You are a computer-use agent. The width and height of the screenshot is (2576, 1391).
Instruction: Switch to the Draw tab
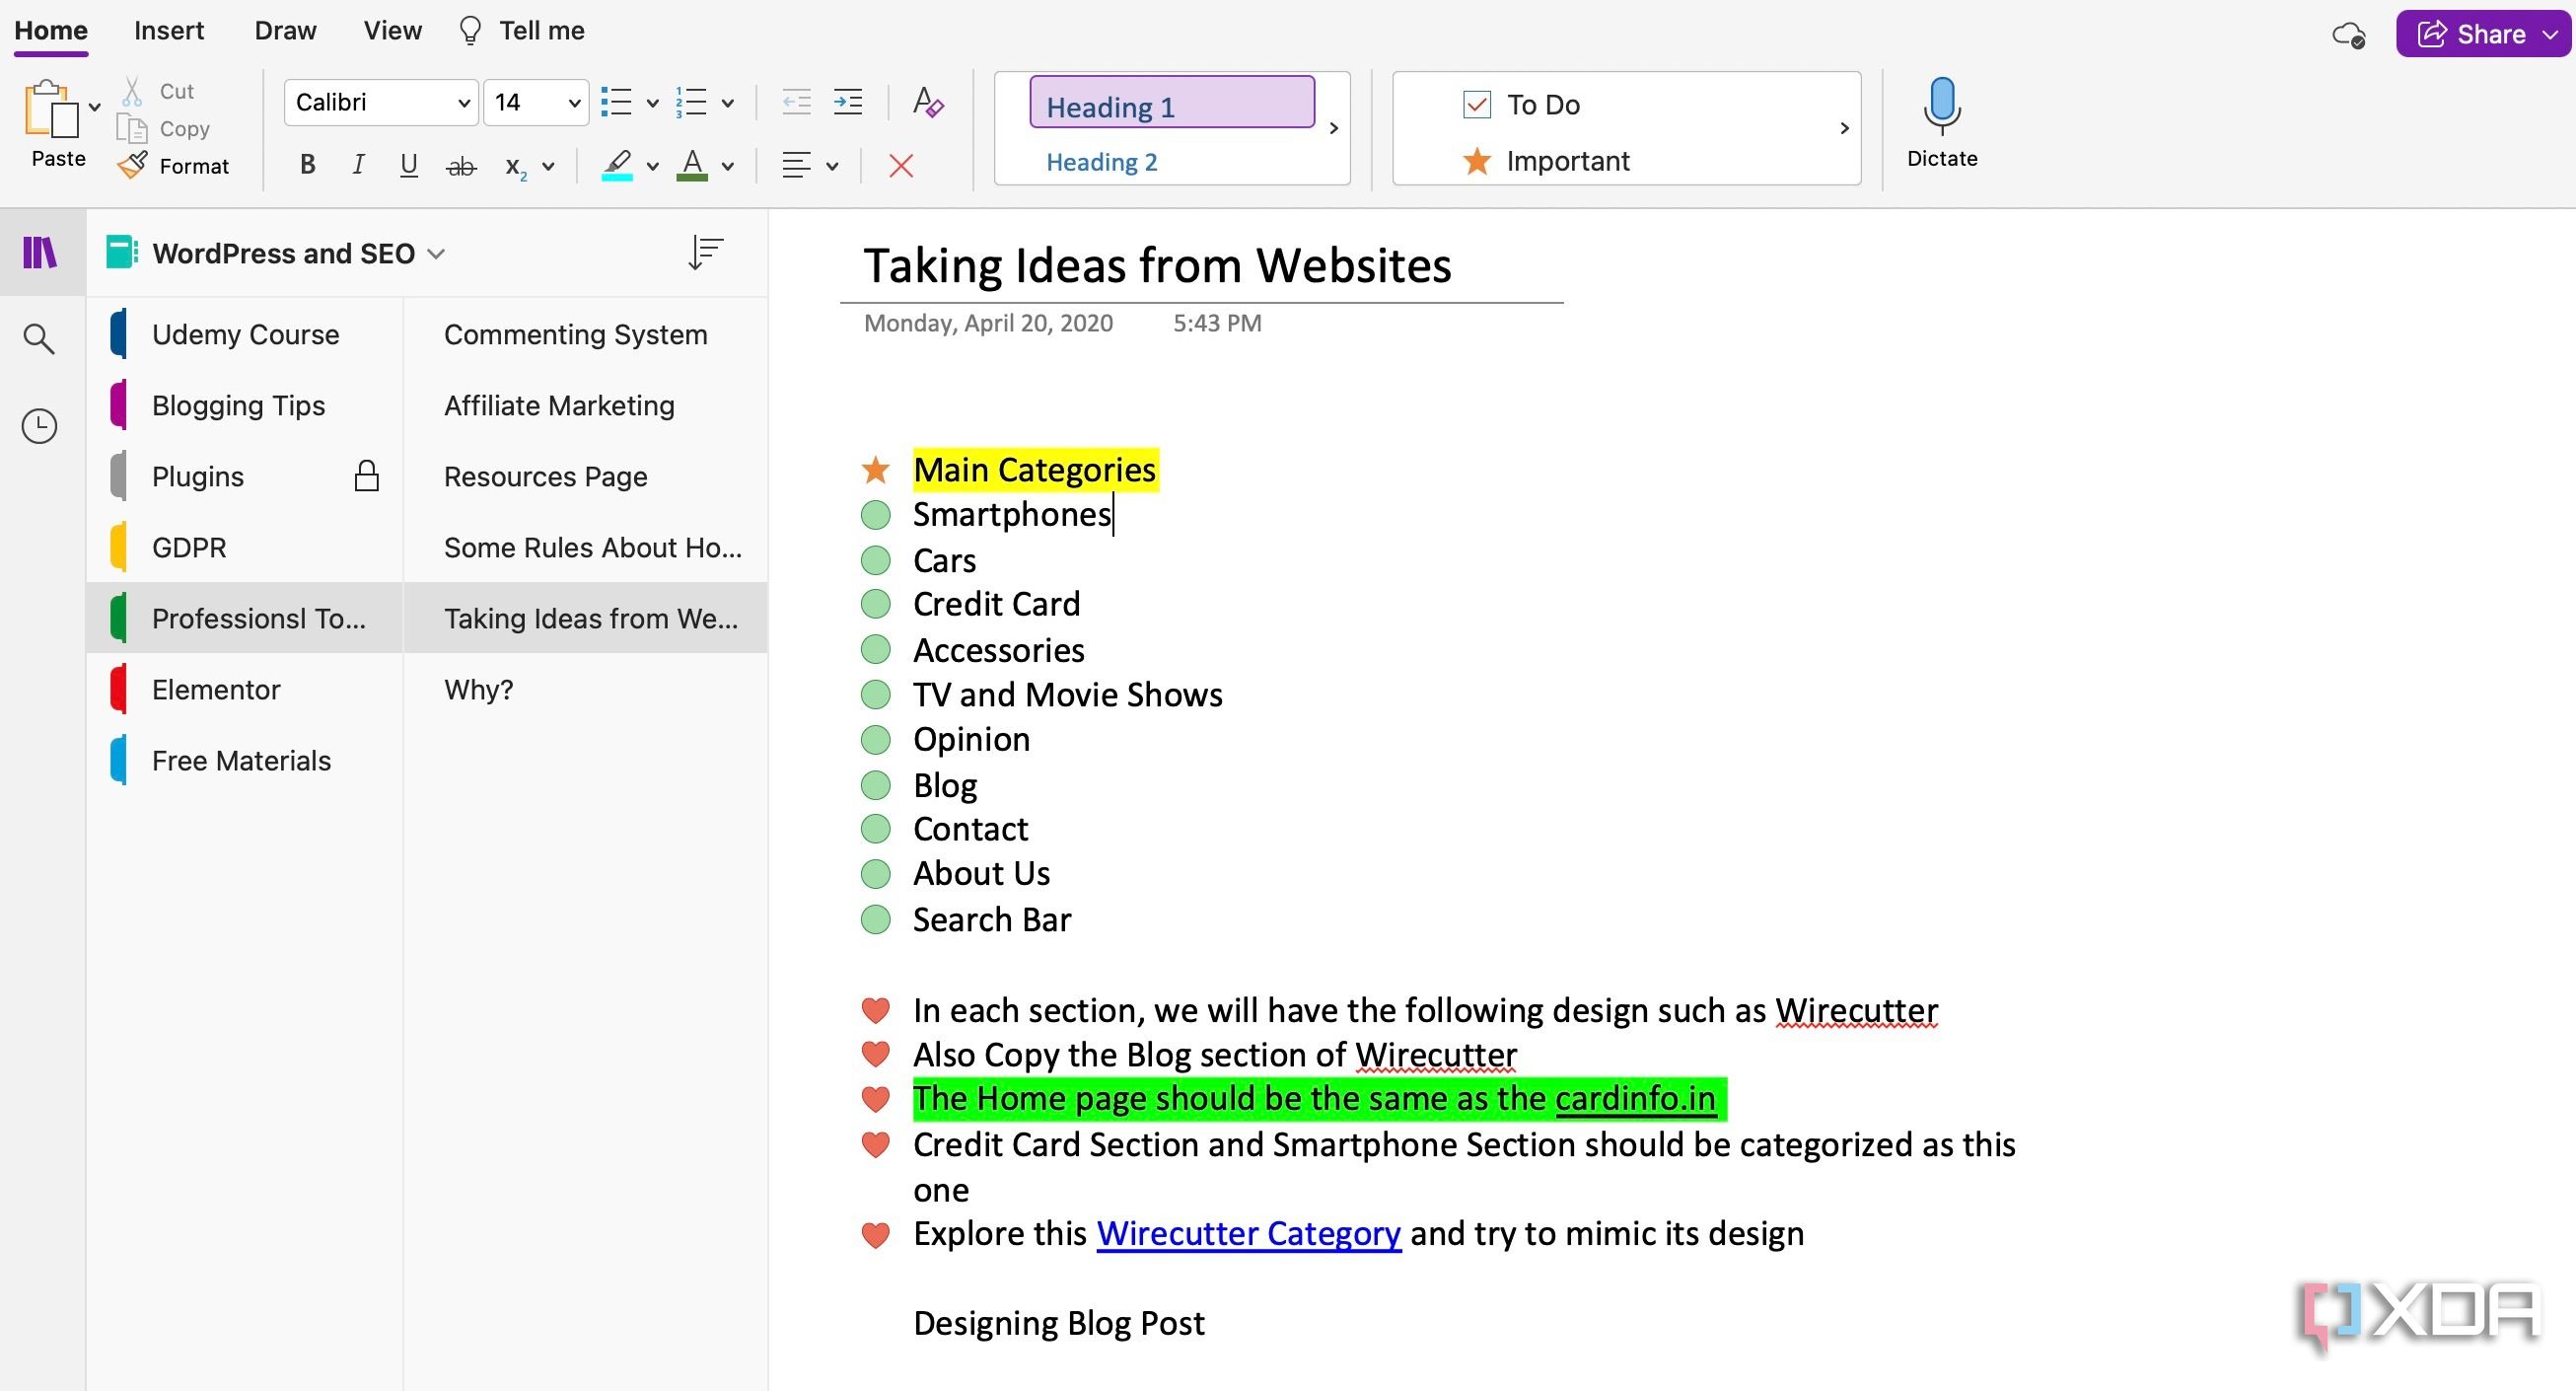[285, 31]
